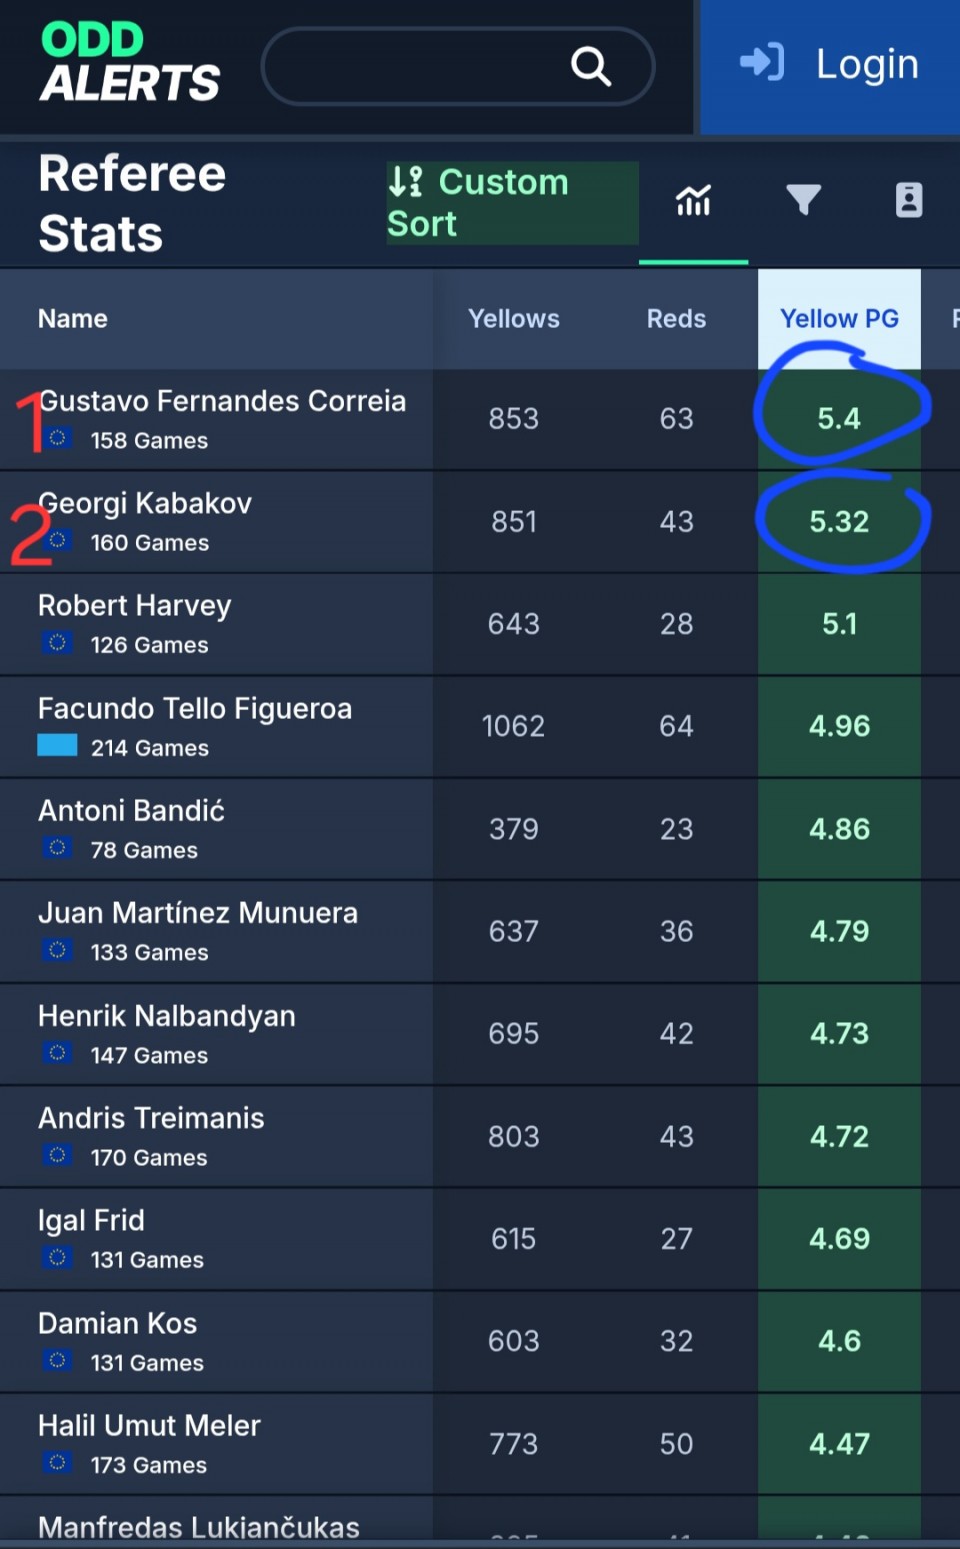960x1549 pixels.
Task: Click the EU flag under Robert Harvey
Action: click(57, 643)
